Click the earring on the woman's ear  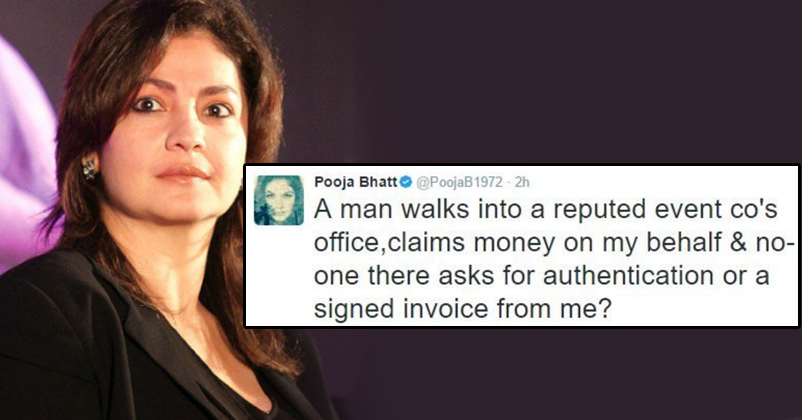point(90,168)
